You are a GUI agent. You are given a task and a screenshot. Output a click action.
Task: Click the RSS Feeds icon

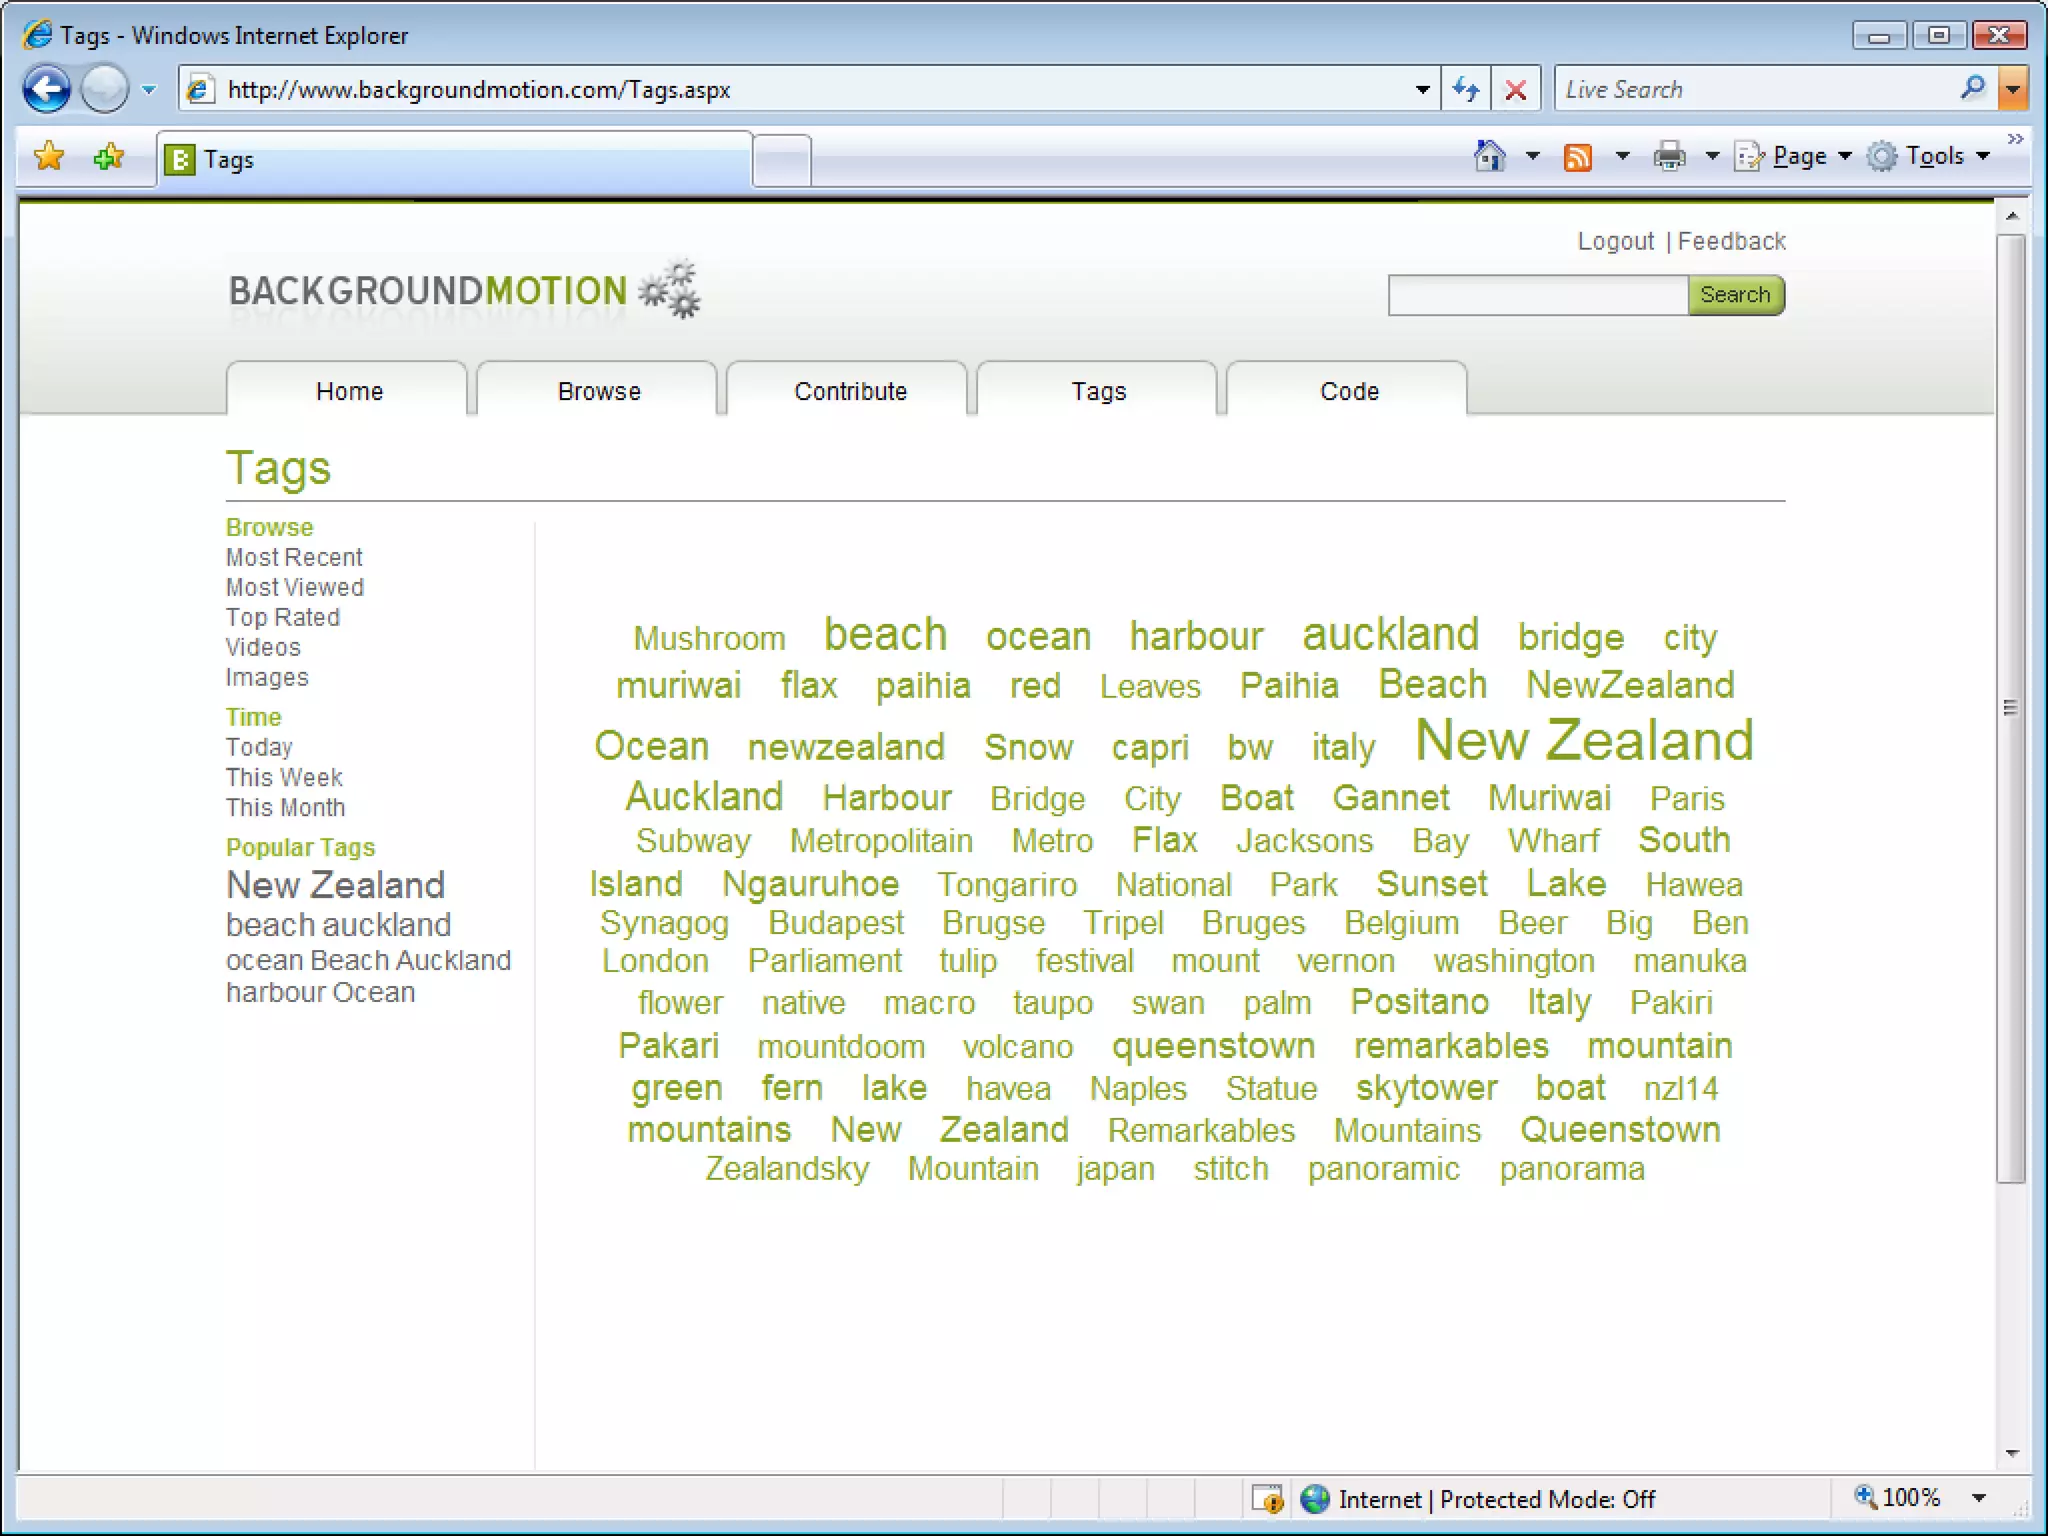[x=1577, y=157]
